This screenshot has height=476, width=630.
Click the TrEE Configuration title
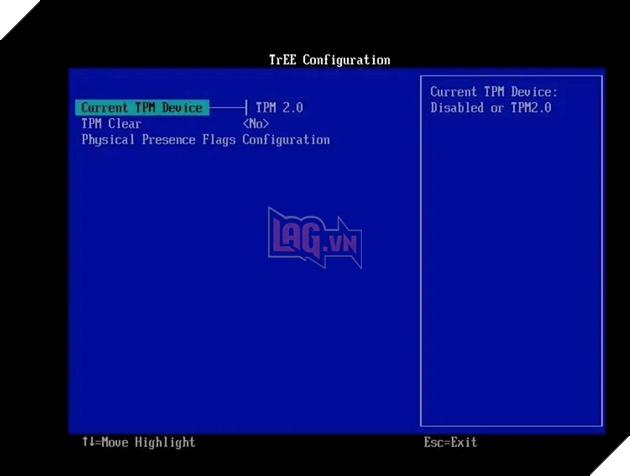click(x=329, y=60)
